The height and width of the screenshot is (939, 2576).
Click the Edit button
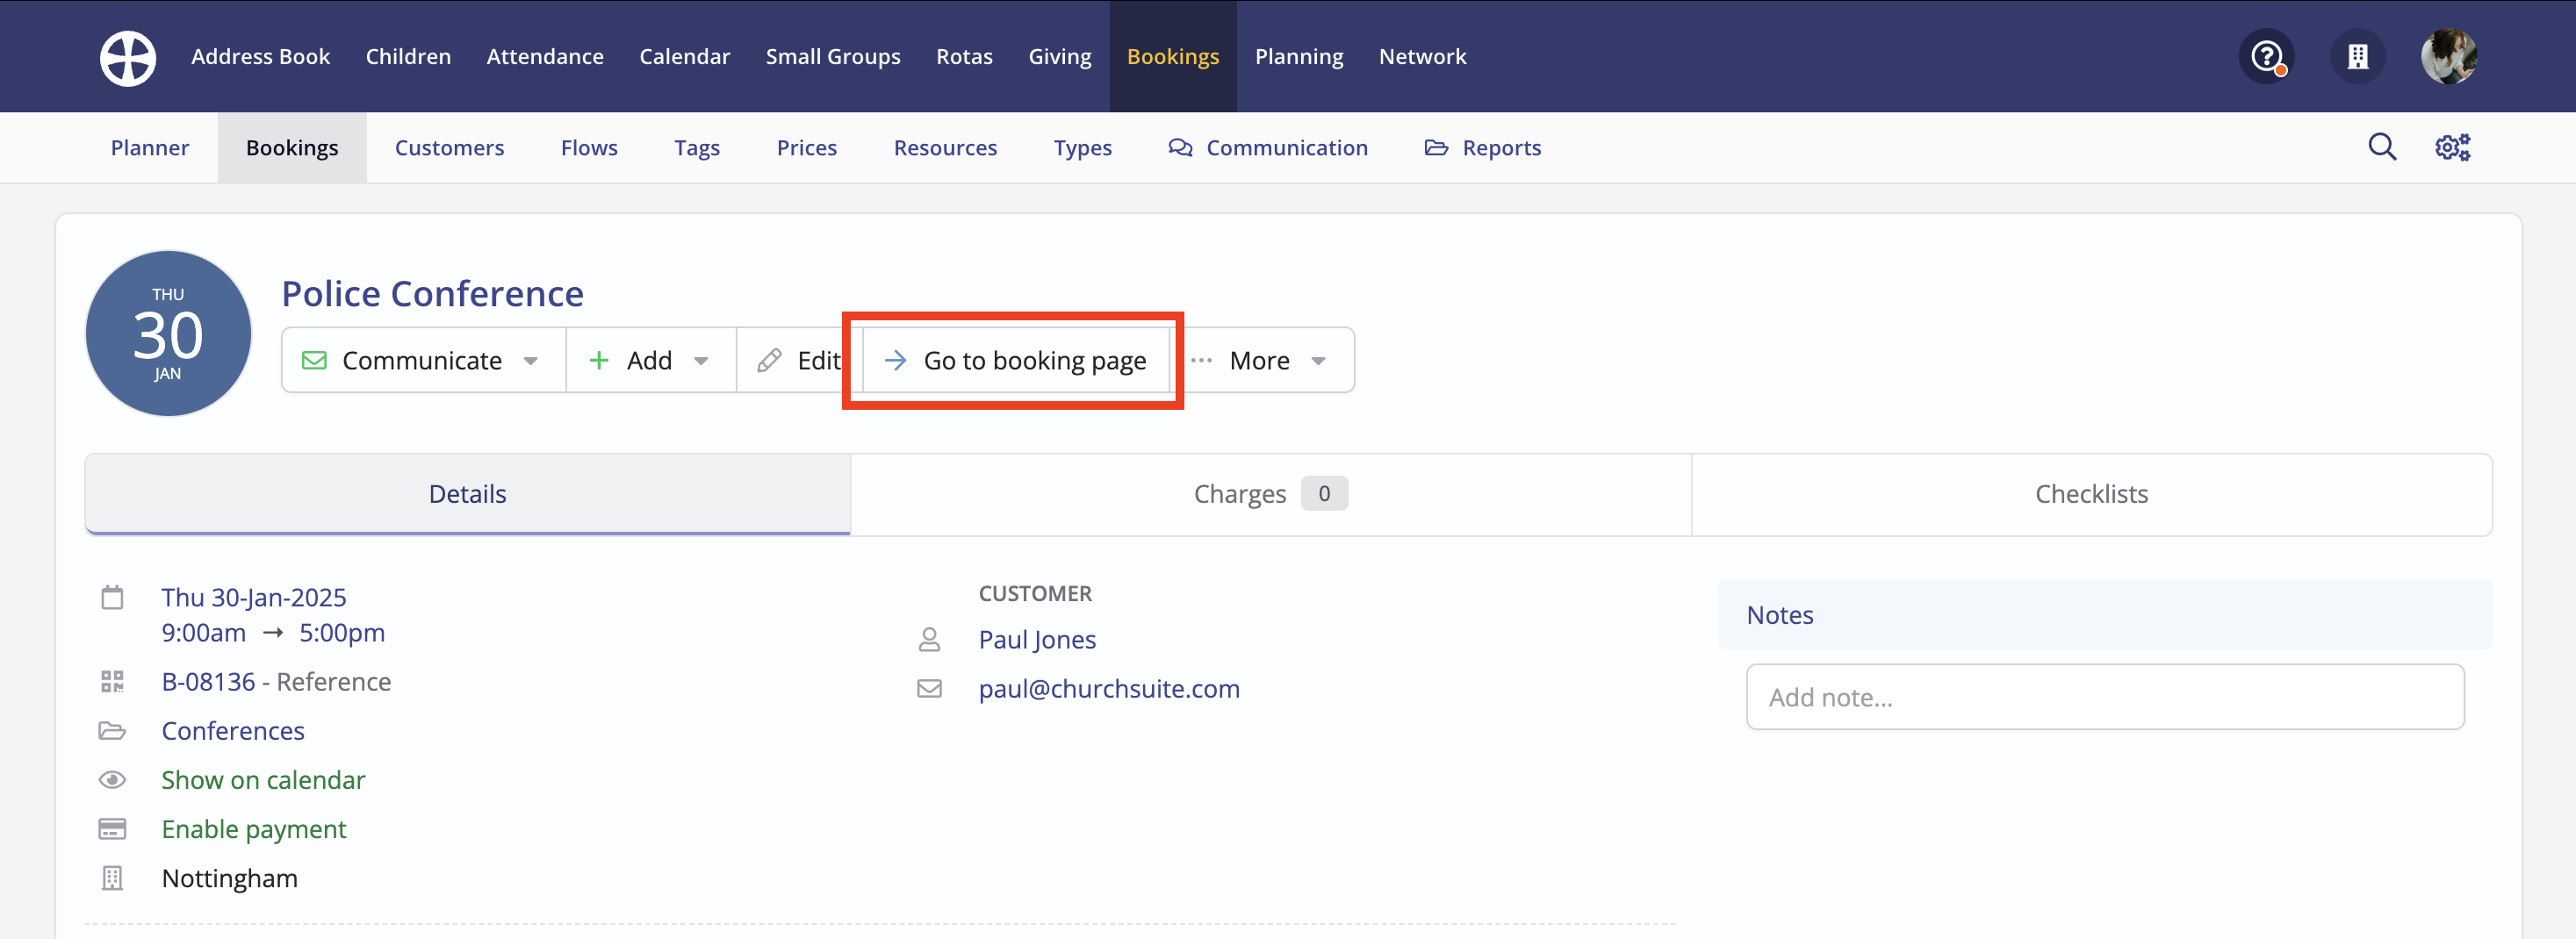click(x=798, y=360)
